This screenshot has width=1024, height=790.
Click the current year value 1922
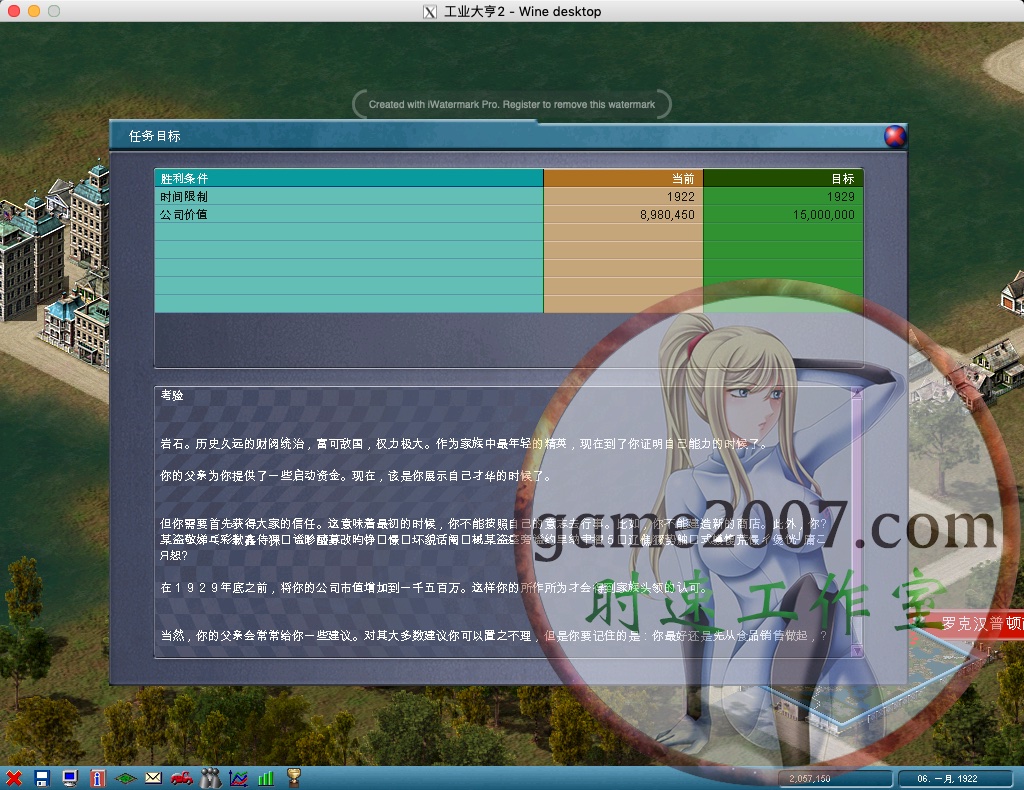680,197
